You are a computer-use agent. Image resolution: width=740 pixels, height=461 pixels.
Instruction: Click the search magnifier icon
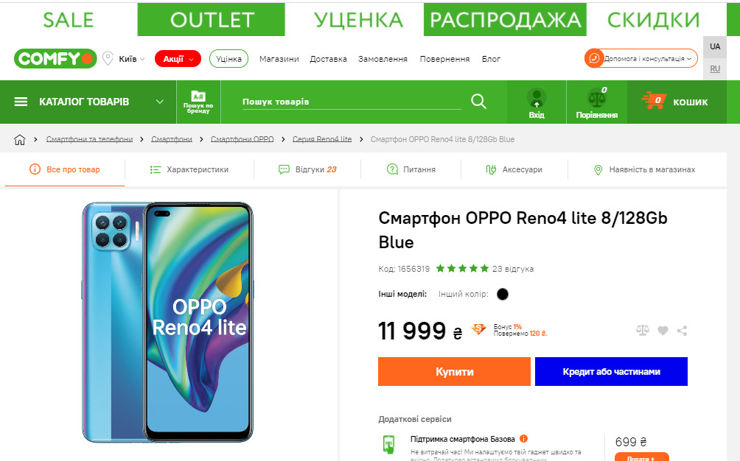coord(479,101)
